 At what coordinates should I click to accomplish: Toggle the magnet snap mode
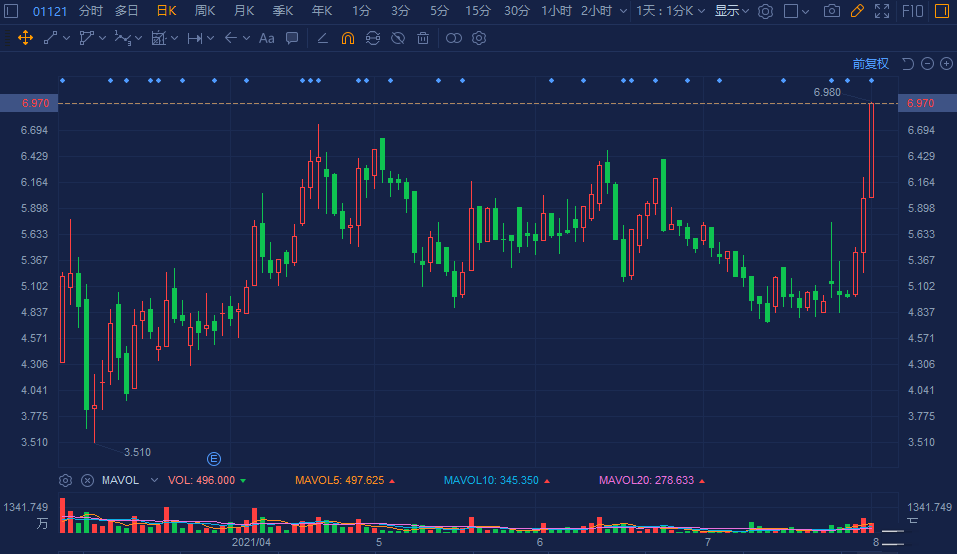click(x=348, y=38)
